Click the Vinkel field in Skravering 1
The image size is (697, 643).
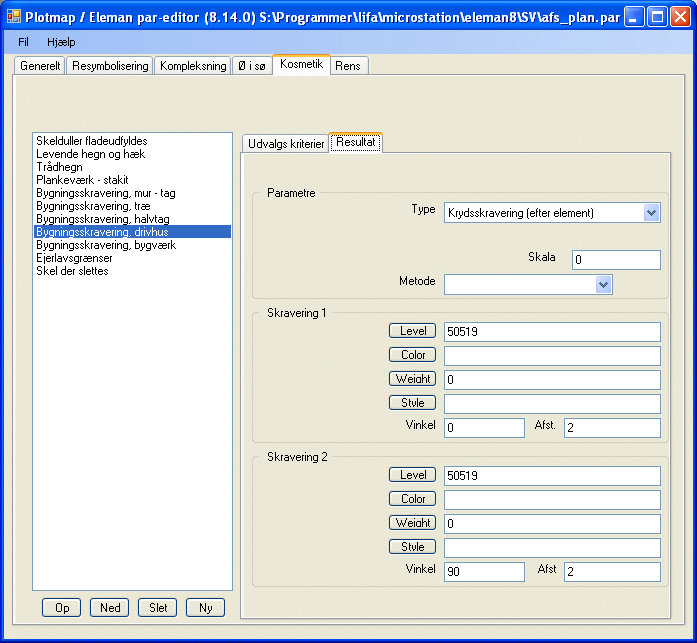click(484, 428)
